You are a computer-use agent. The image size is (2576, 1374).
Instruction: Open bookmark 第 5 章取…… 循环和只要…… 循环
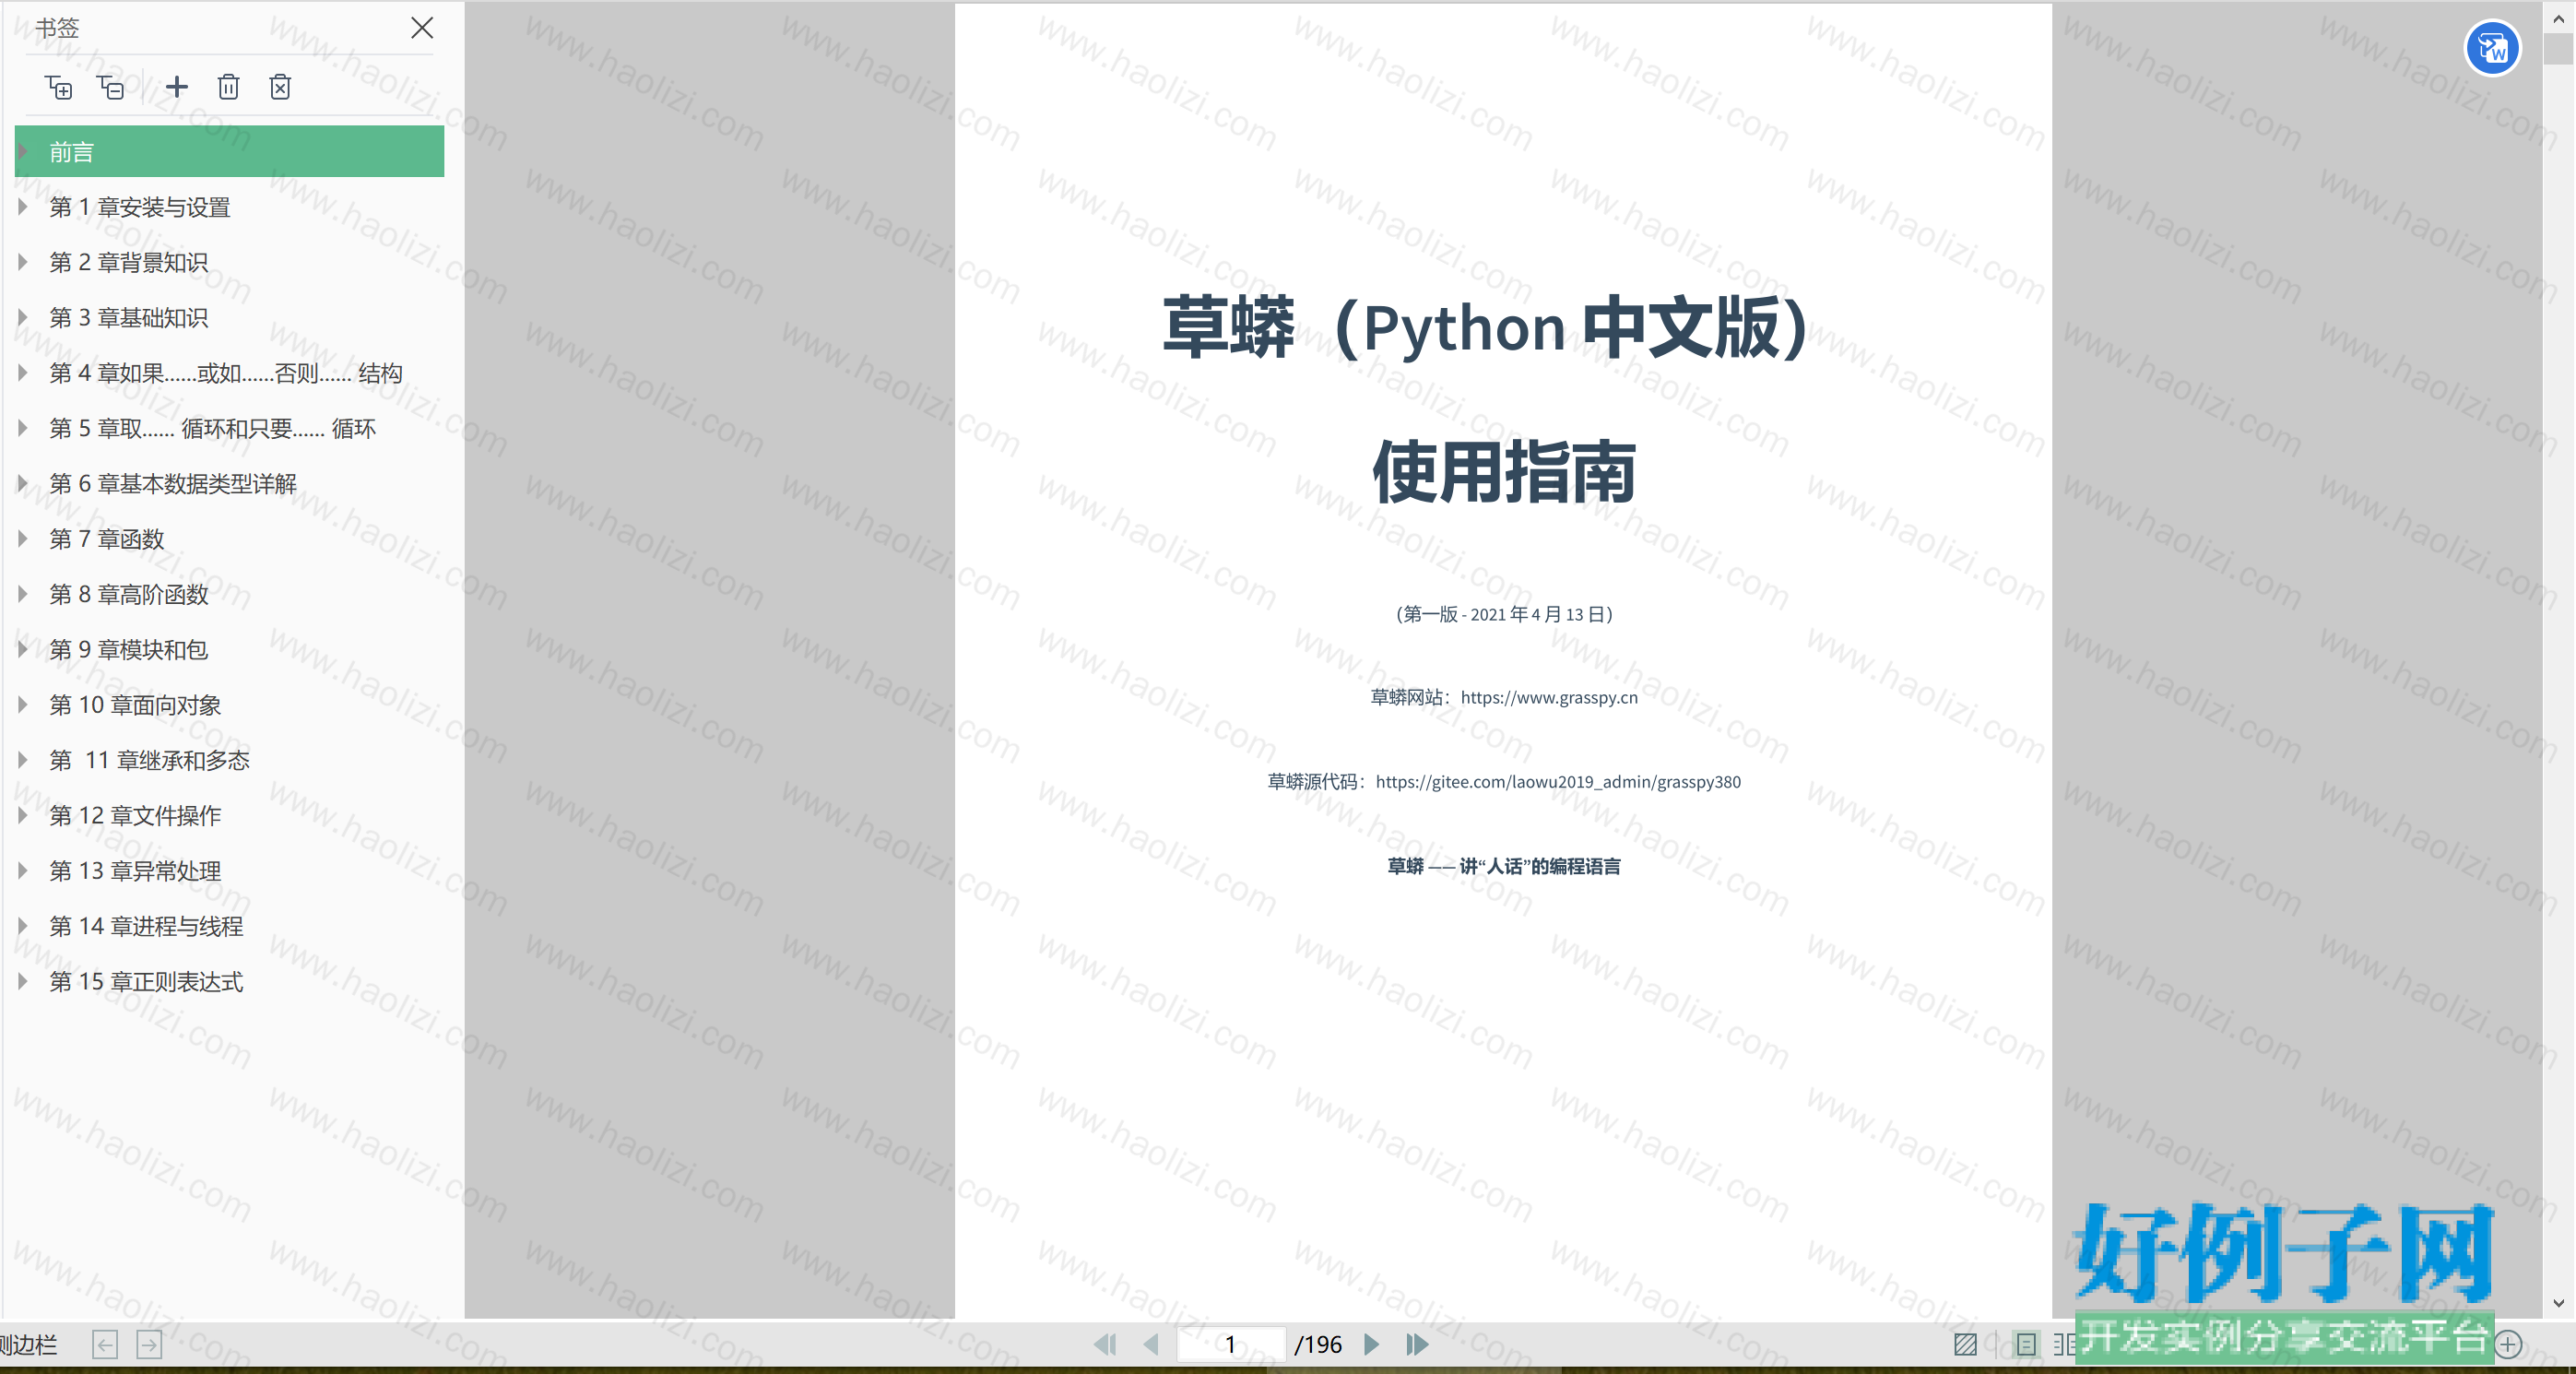click(213, 428)
